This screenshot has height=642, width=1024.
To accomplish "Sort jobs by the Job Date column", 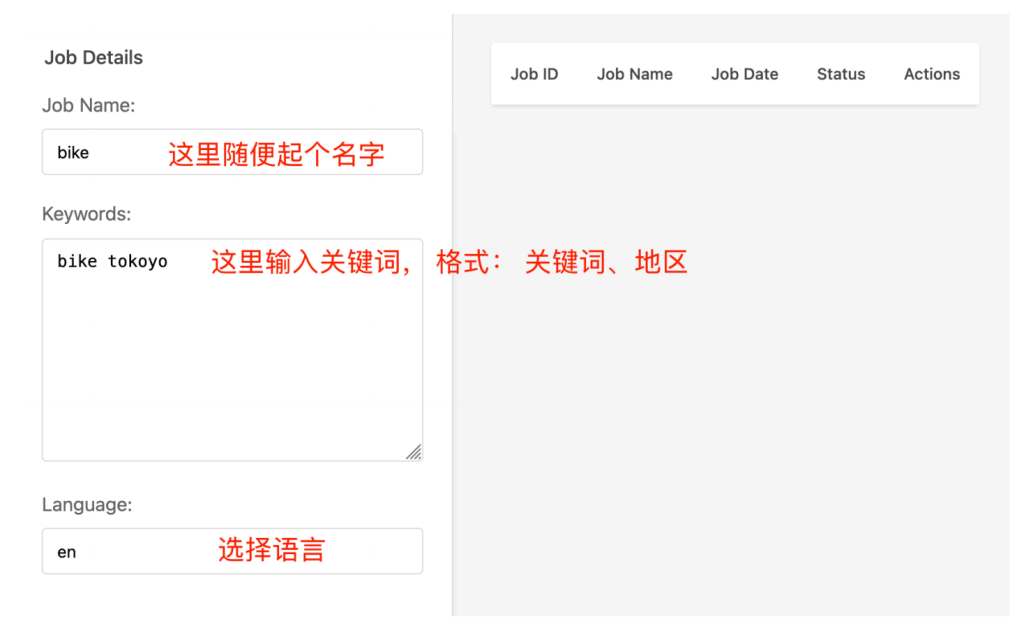I will point(744,74).
